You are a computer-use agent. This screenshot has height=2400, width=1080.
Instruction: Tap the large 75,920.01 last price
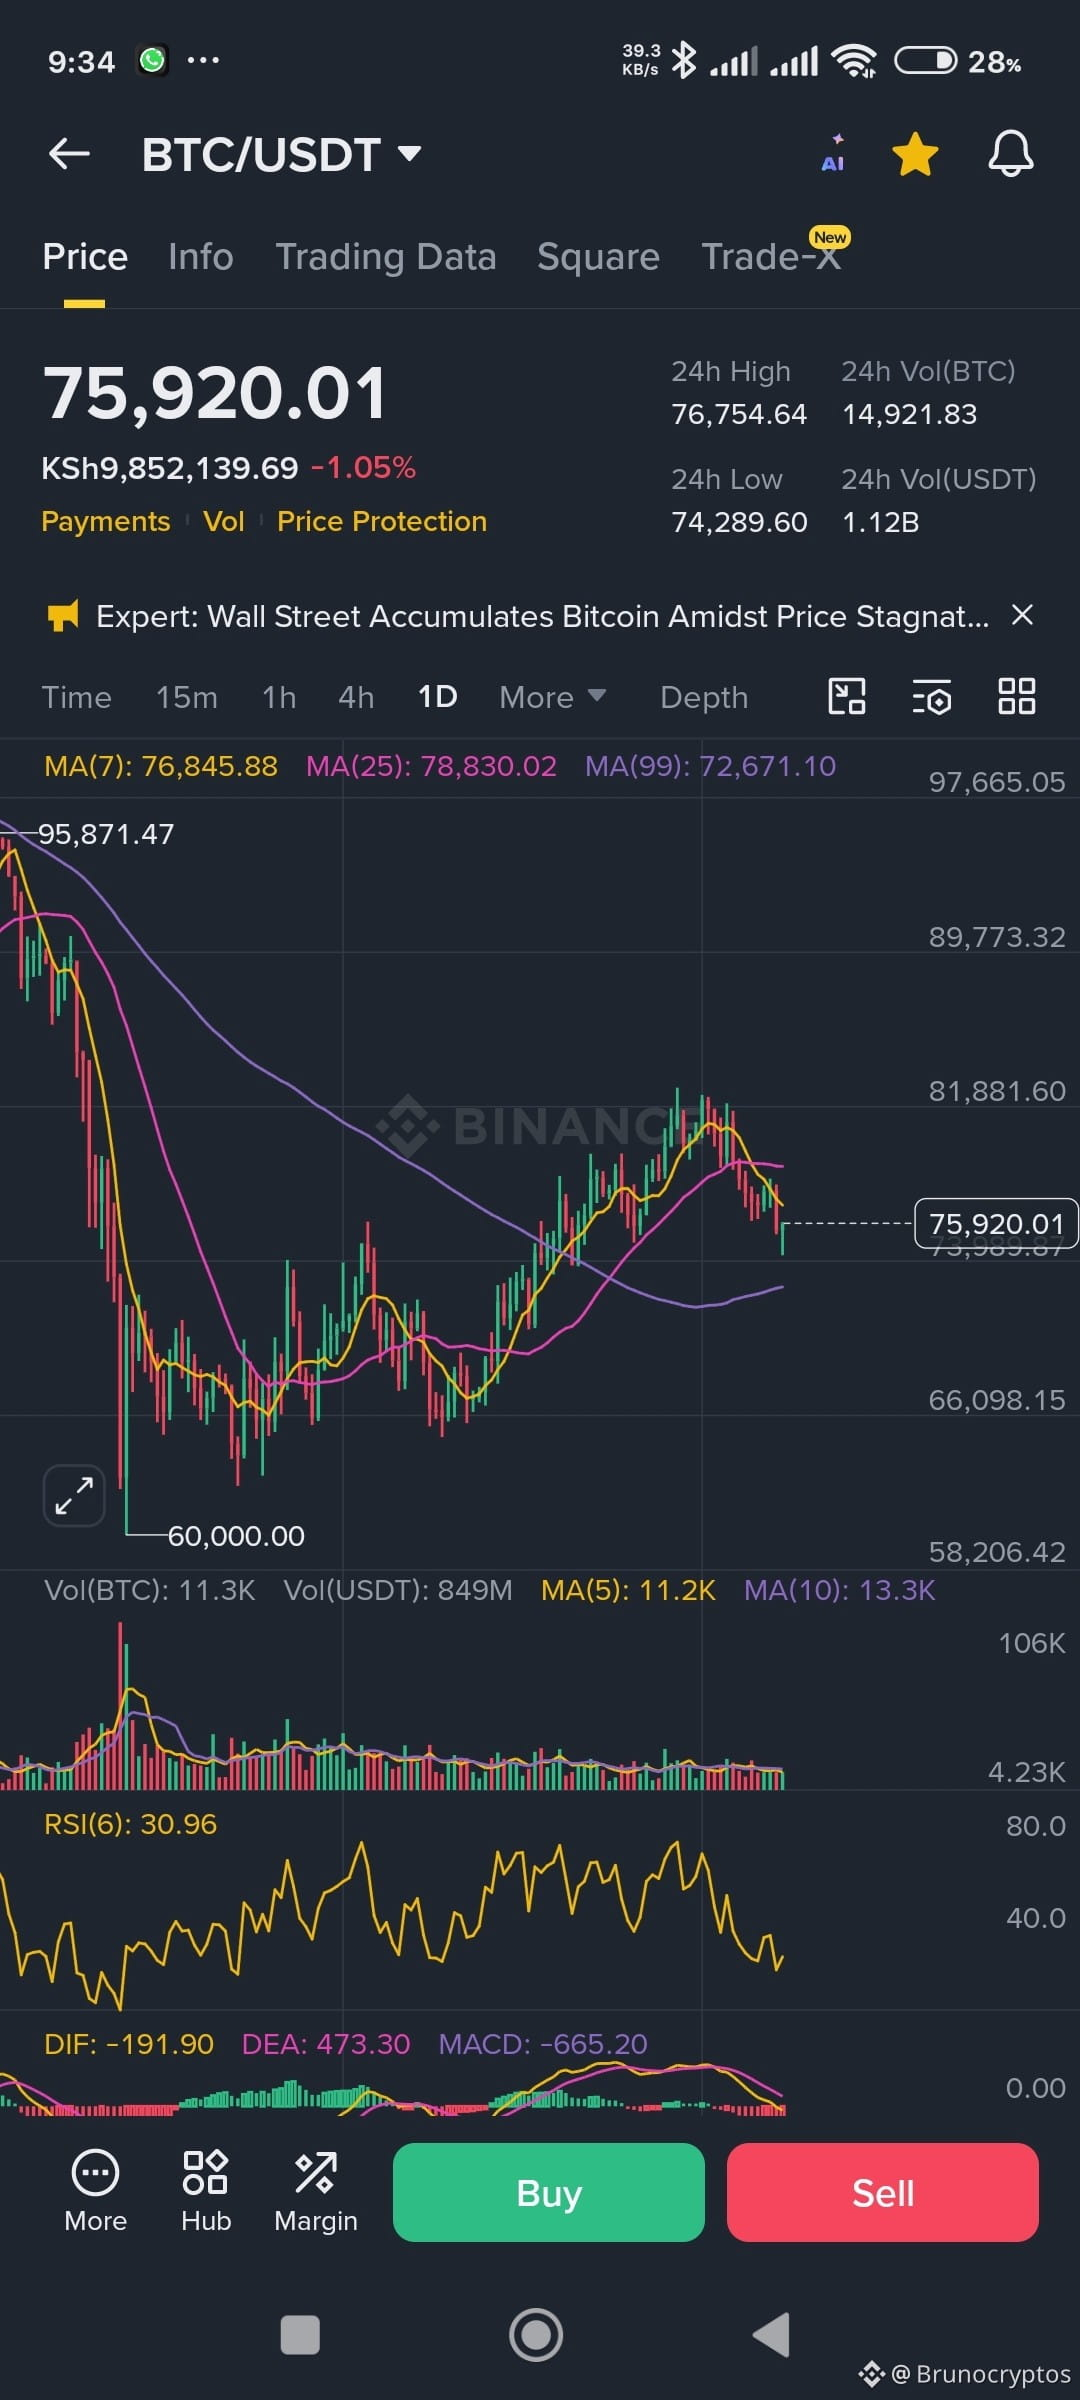[x=214, y=393]
